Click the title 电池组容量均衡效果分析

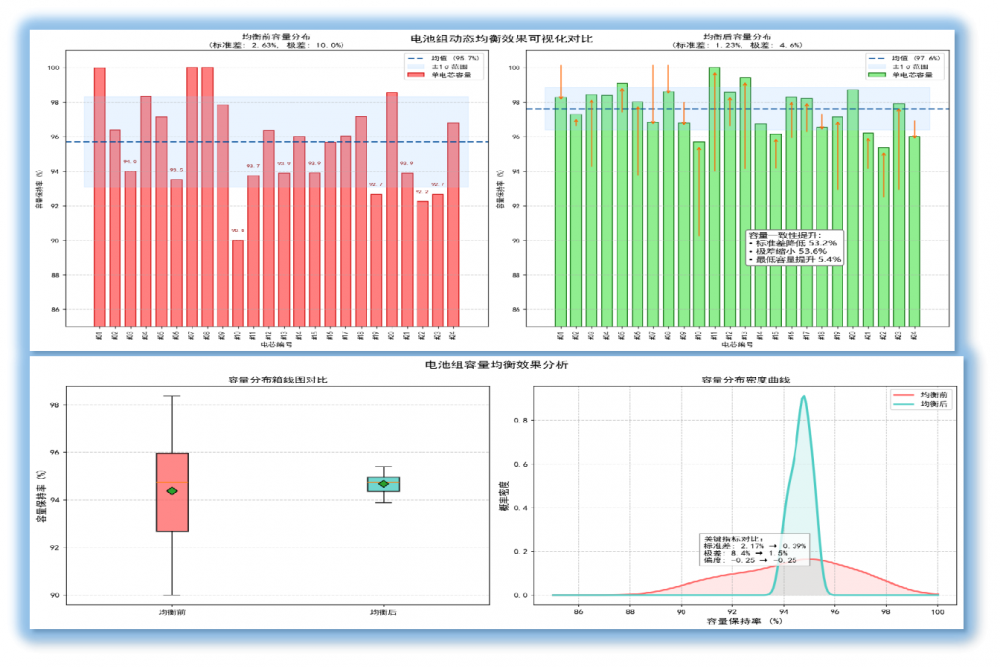pos(496,366)
